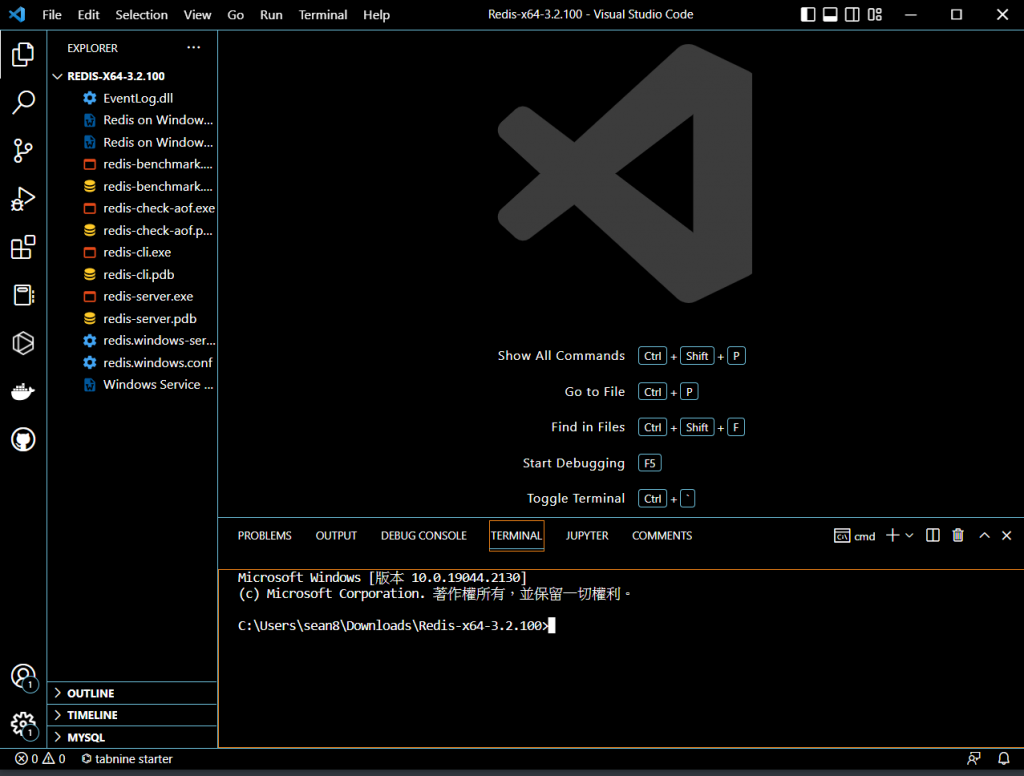Open the Help menu
The width and height of the screenshot is (1024, 776).
click(376, 14)
